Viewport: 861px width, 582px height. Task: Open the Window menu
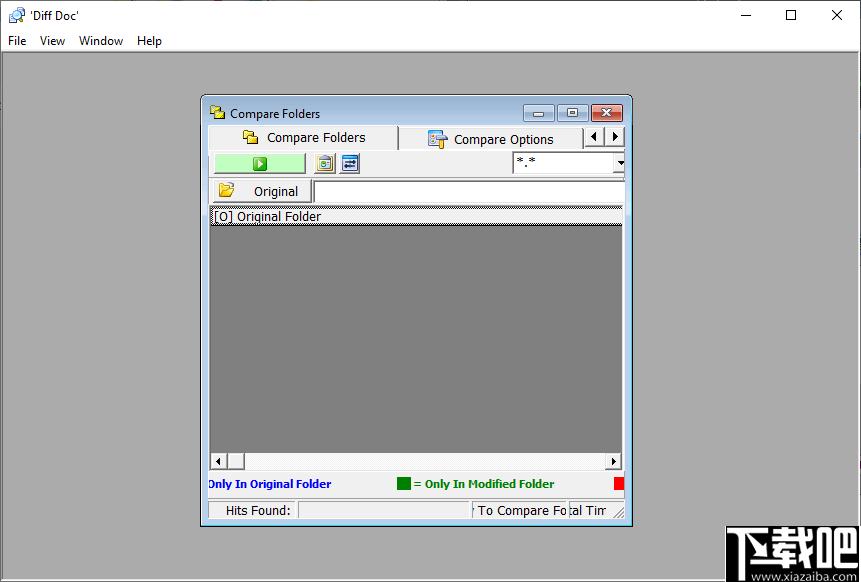tap(101, 41)
